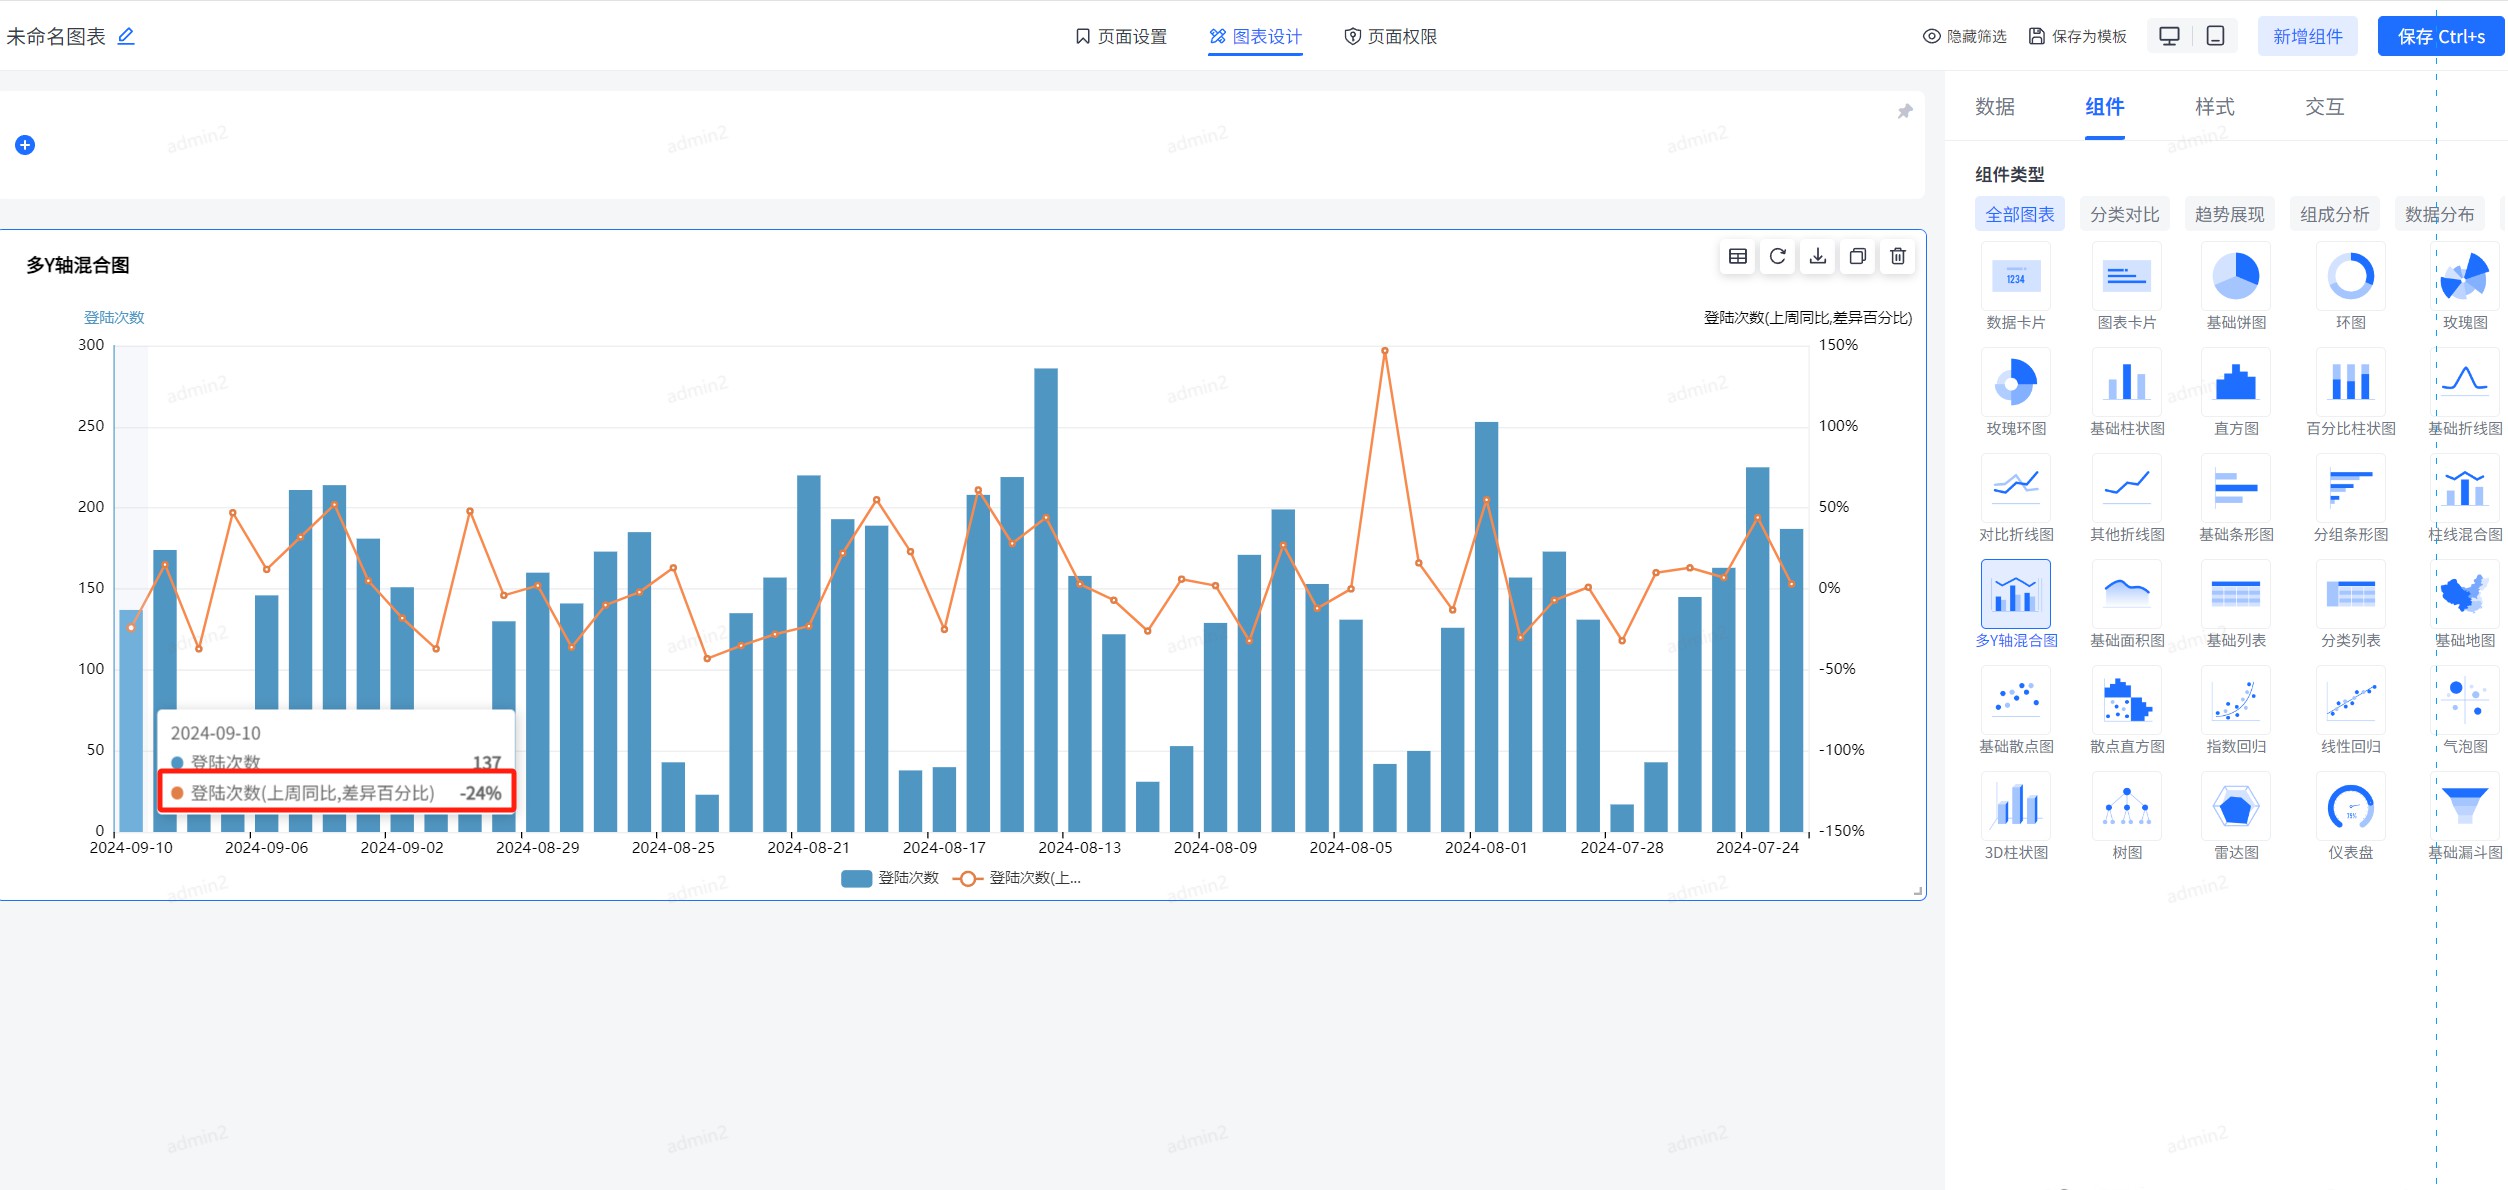Viewport: 2508px width, 1190px height.
Task: Choose the 指数回归 chart type
Action: coord(2236,712)
